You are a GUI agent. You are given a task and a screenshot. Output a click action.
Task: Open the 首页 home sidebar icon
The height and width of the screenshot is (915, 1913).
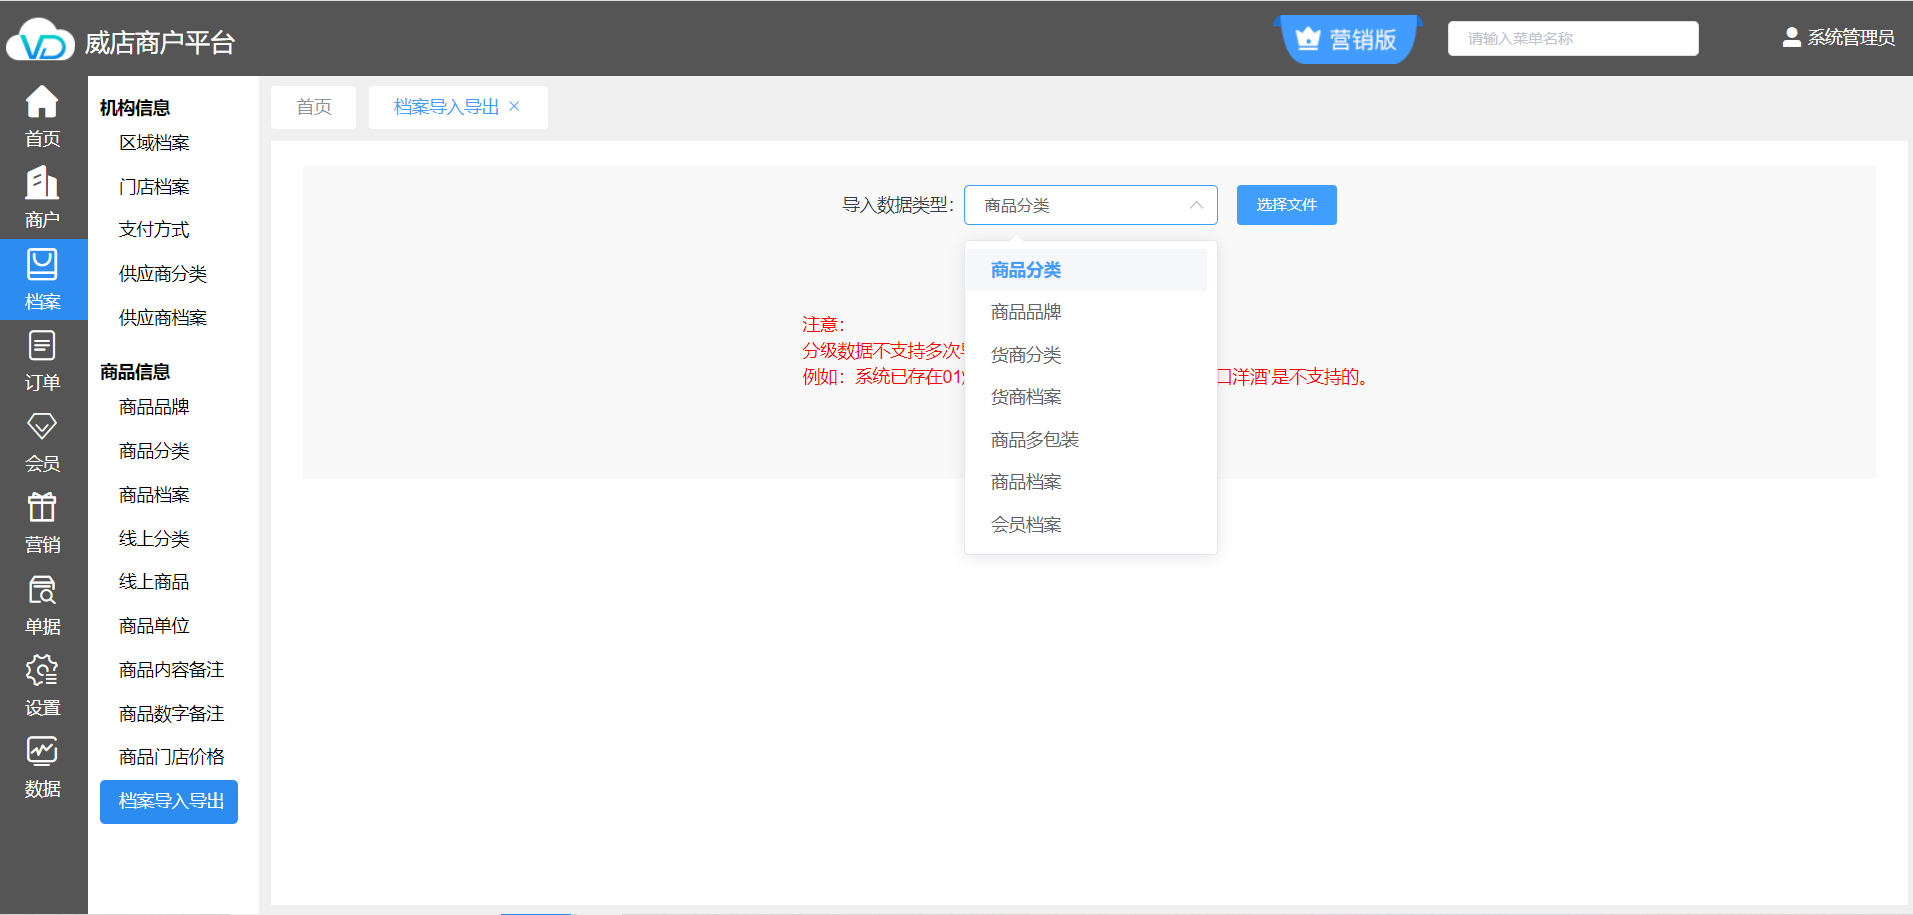click(x=42, y=103)
